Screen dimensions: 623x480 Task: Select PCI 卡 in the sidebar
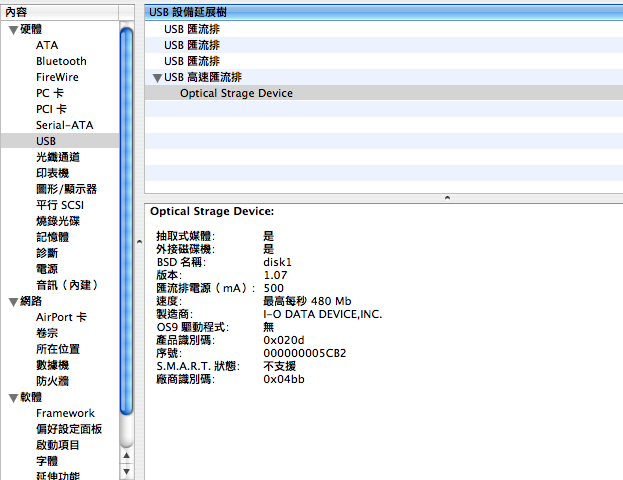[51, 109]
